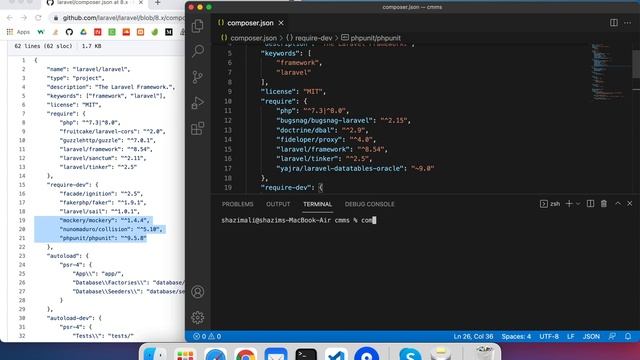Open Skype from the Dock
The image size is (640, 360).
(x=410, y=354)
